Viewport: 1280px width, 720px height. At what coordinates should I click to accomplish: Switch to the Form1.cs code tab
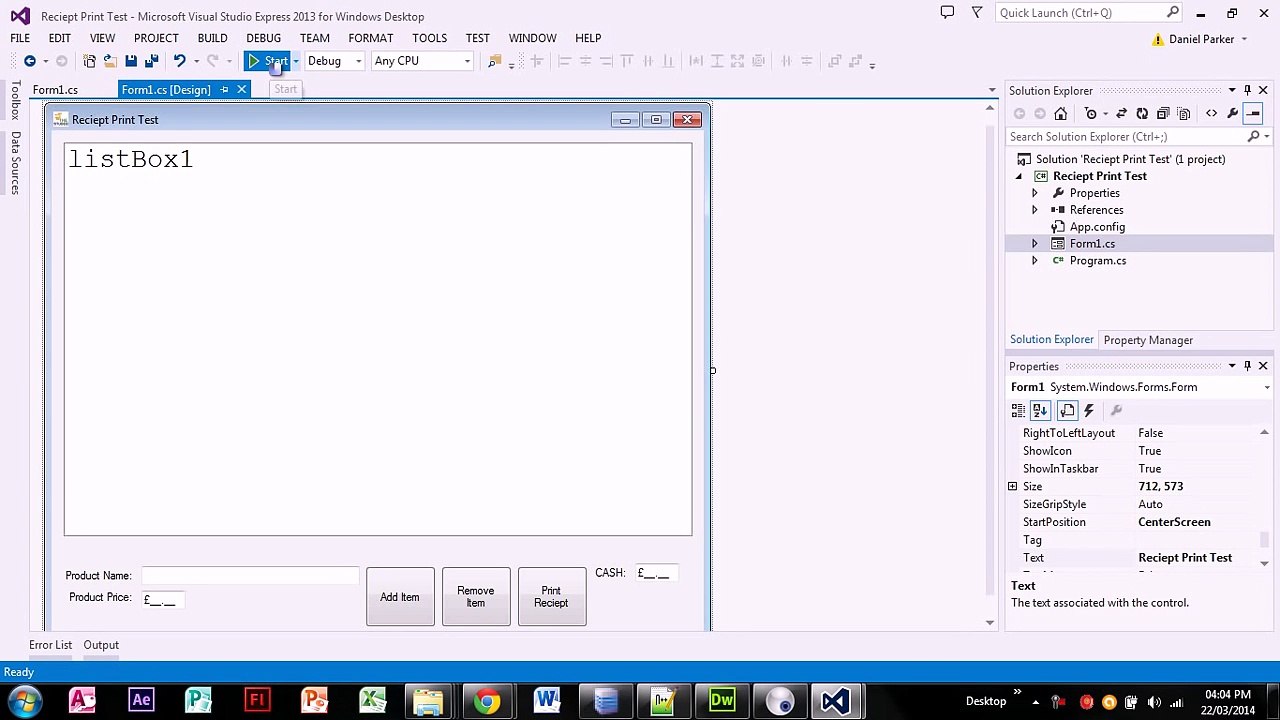(55, 90)
